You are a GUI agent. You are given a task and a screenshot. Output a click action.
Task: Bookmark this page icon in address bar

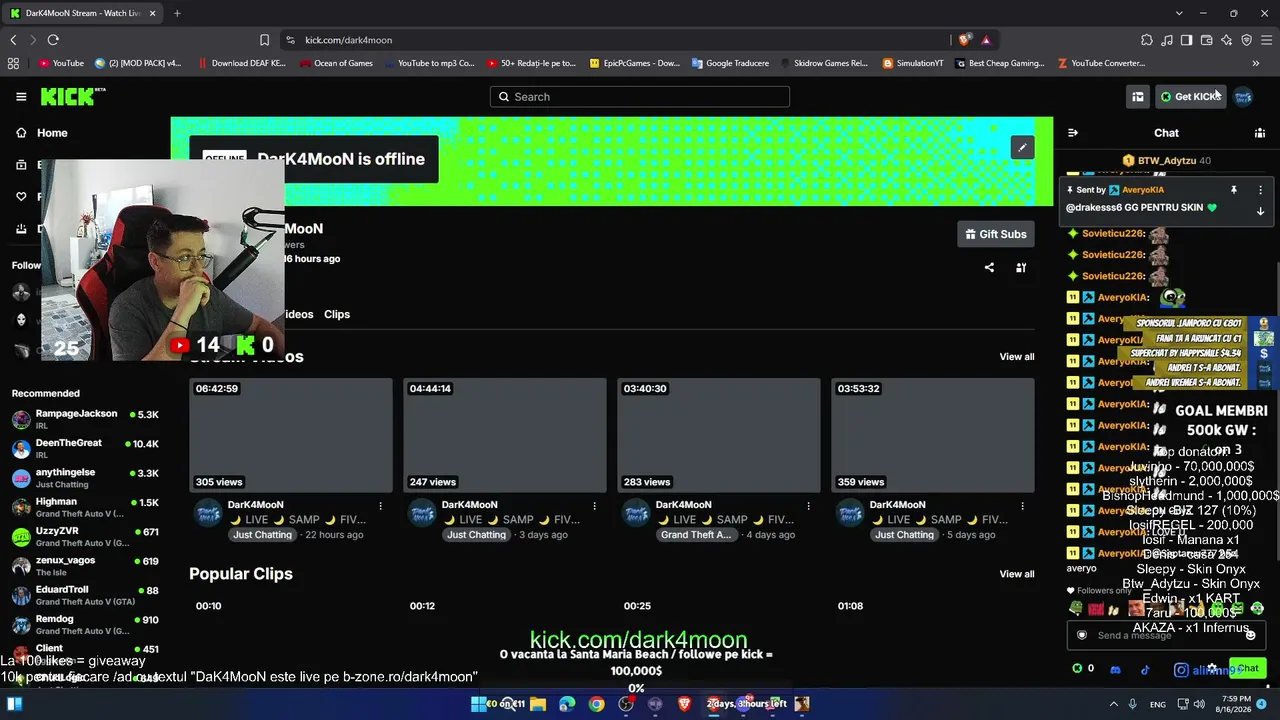[x=264, y=40]
